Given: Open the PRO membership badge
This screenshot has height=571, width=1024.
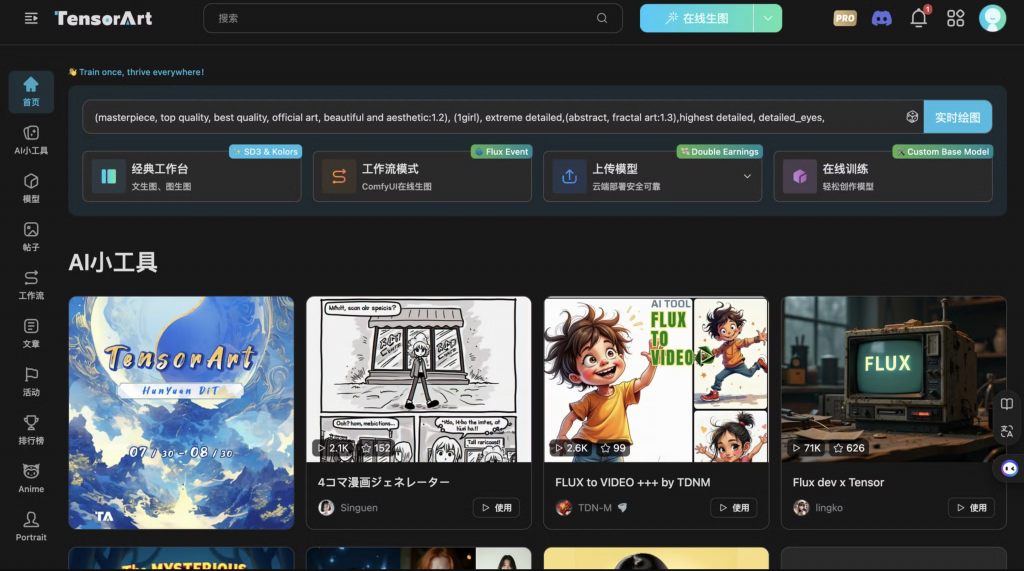Looking at the screenshot, I should click(x=844, y=18).
